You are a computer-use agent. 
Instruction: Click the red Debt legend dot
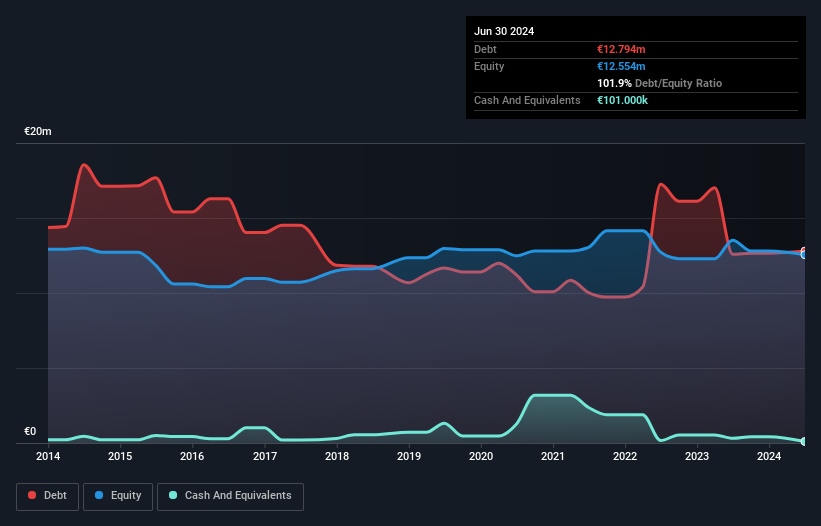(x=32, y=495)
